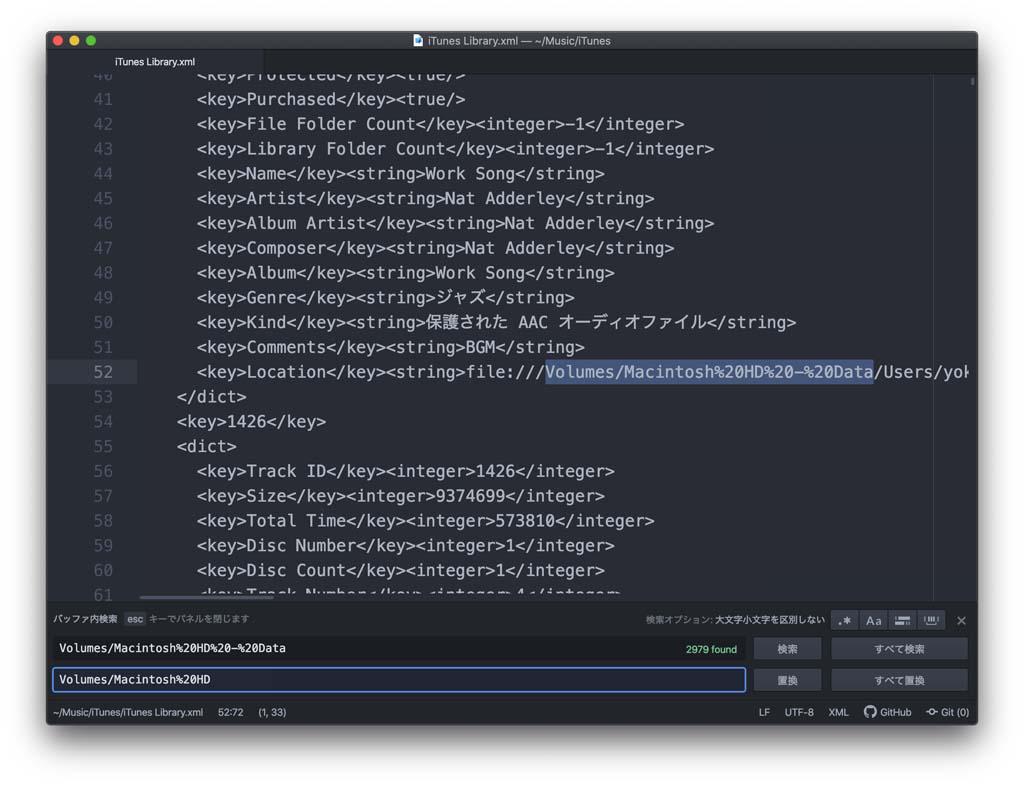Click the window title iTunes Library.xml — ~/Music/iTunes

tap(519, 40)
